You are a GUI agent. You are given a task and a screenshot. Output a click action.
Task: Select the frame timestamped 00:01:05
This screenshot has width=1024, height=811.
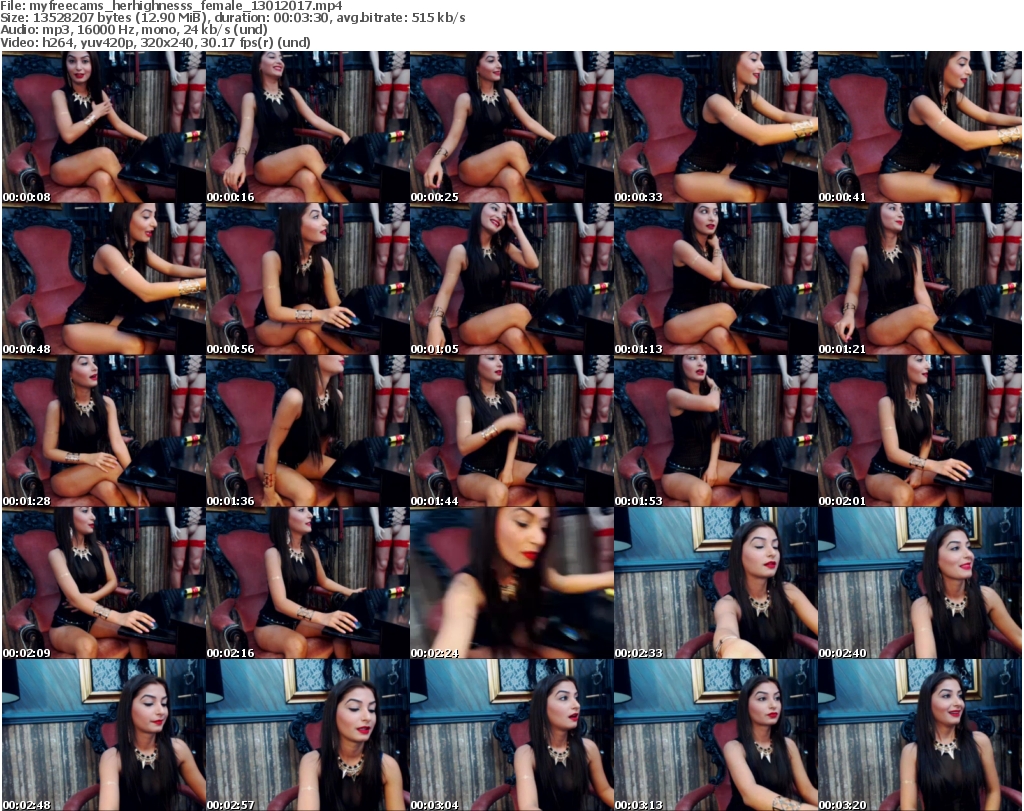click(x=511, y=279)
